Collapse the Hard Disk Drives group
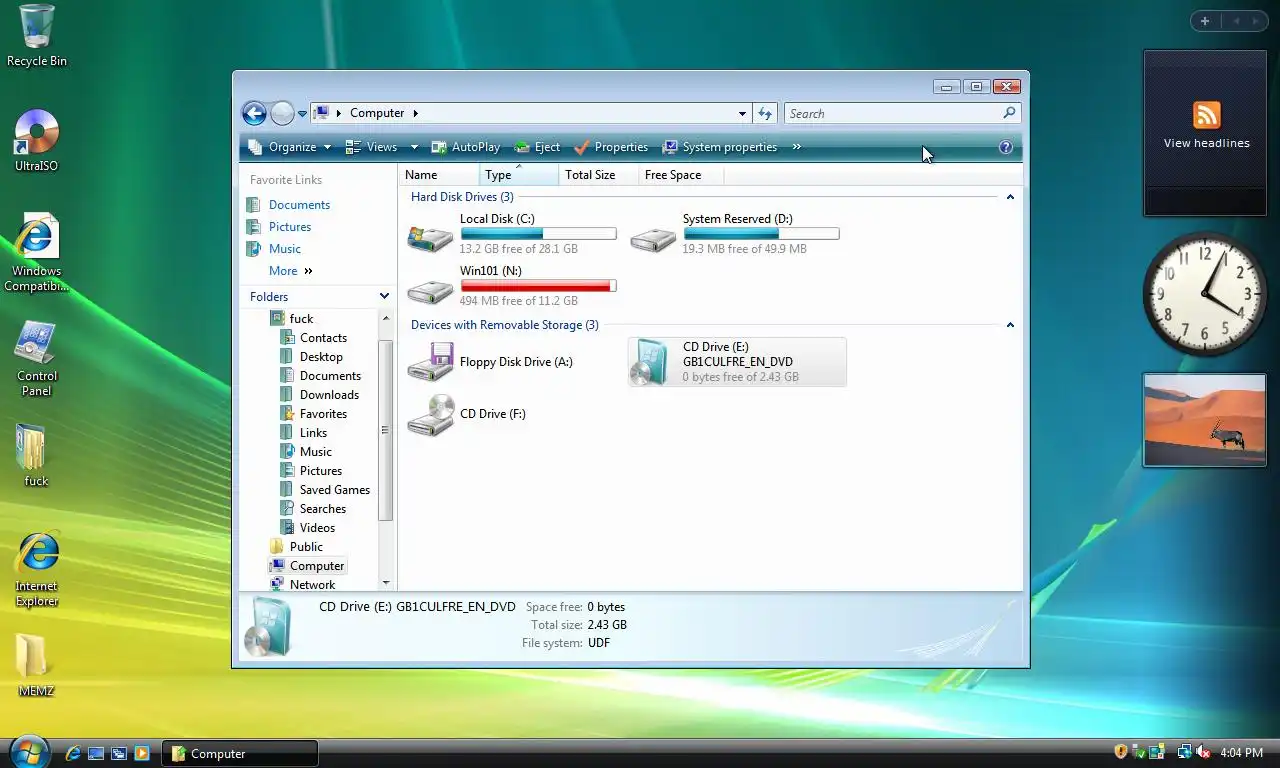 [1010, 197]
